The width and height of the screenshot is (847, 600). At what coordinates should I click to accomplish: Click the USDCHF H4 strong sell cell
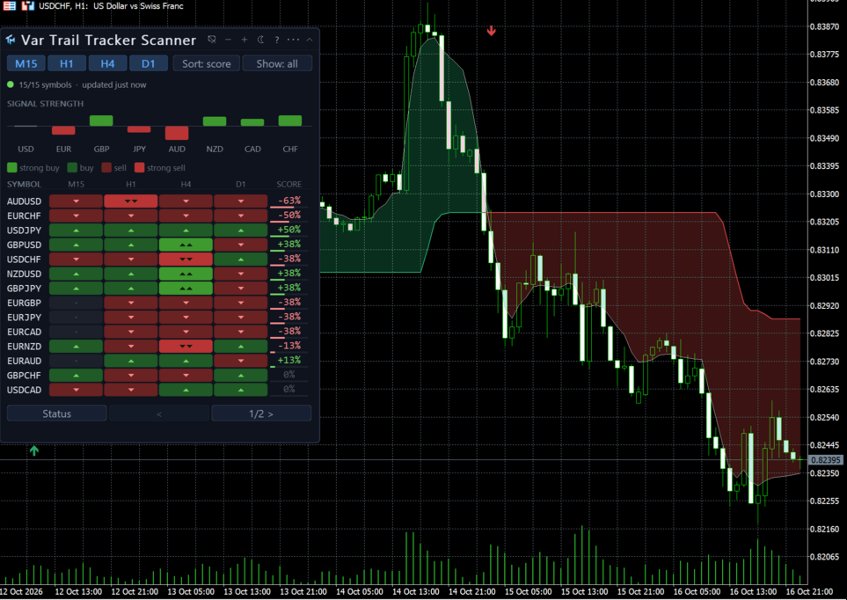(186, 259)
